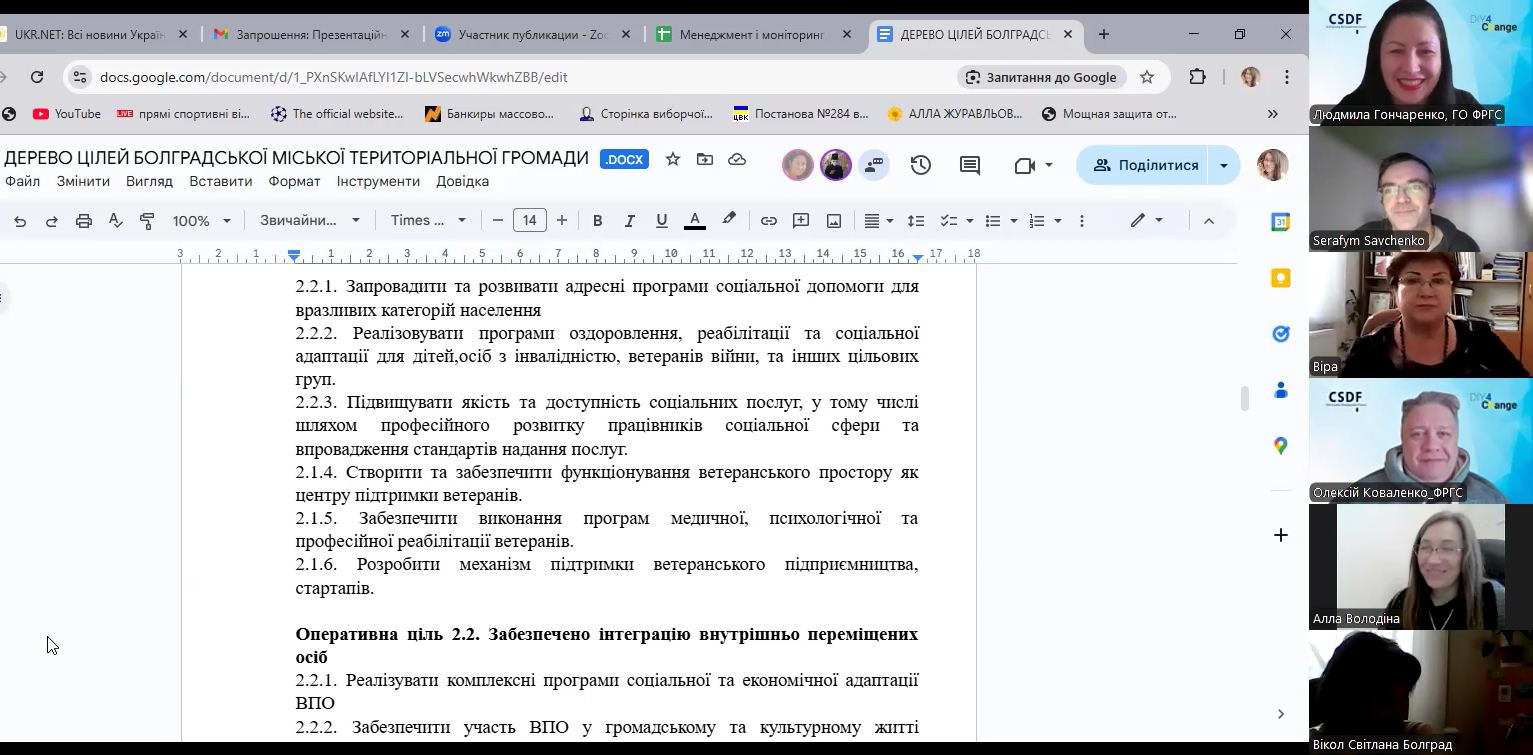Open the Times font dropdown
Screen dimensions: 1533x755
pyautogui.click(x=428, y=221)
